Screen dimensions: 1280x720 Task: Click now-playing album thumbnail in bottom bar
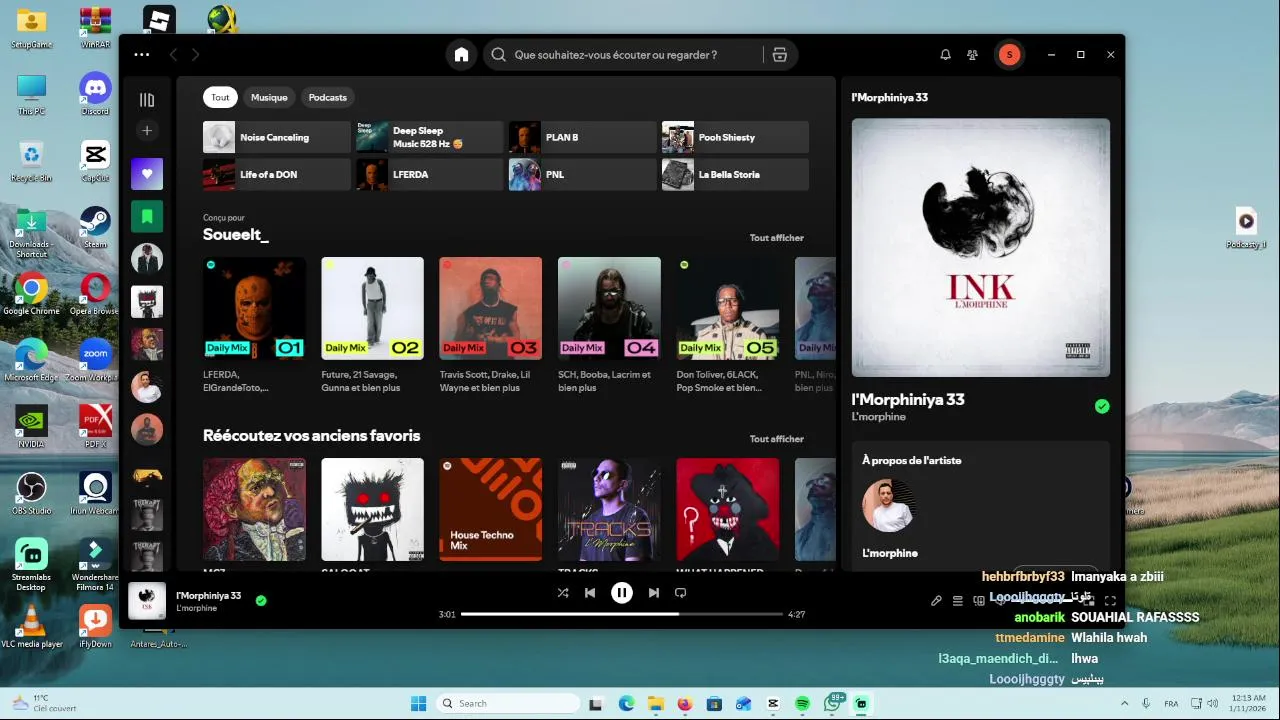coord(147,601)
